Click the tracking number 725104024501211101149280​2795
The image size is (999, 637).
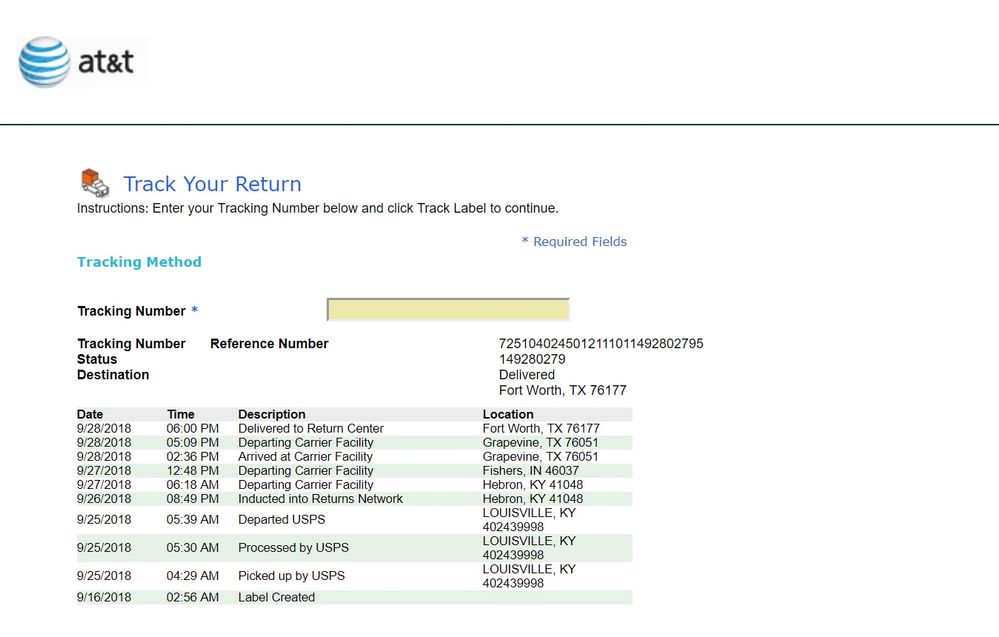[x=601, y=344]
